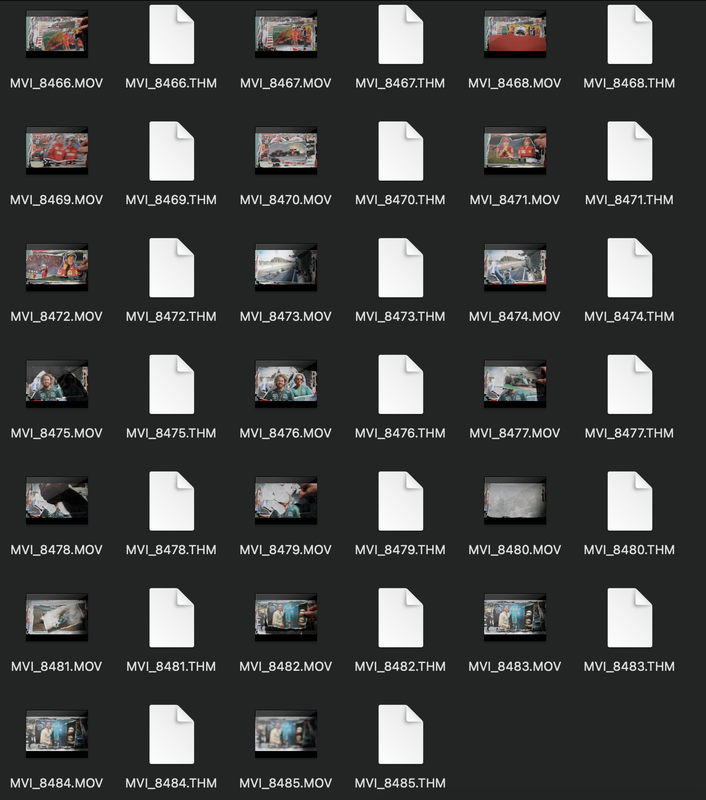The image size is (706, 800).
Task: Select the MVI_8476.THM blank file icon
Action: click(x=400, y=385)
